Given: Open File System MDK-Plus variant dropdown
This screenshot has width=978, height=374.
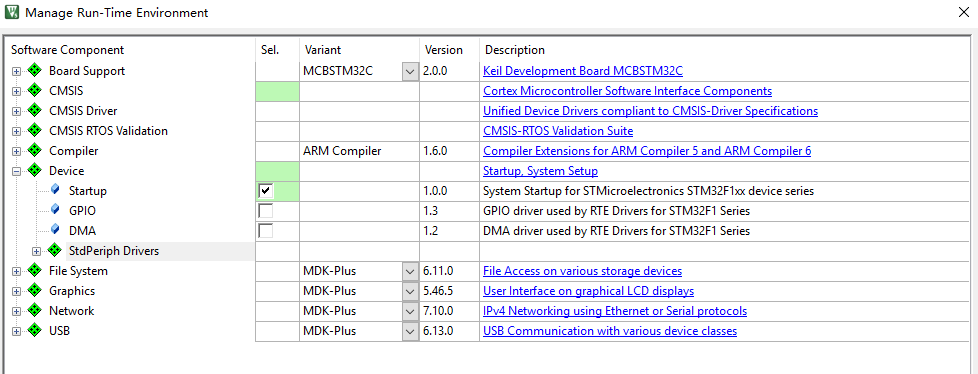Looking at the screenshot, I should tap(410, 271).
